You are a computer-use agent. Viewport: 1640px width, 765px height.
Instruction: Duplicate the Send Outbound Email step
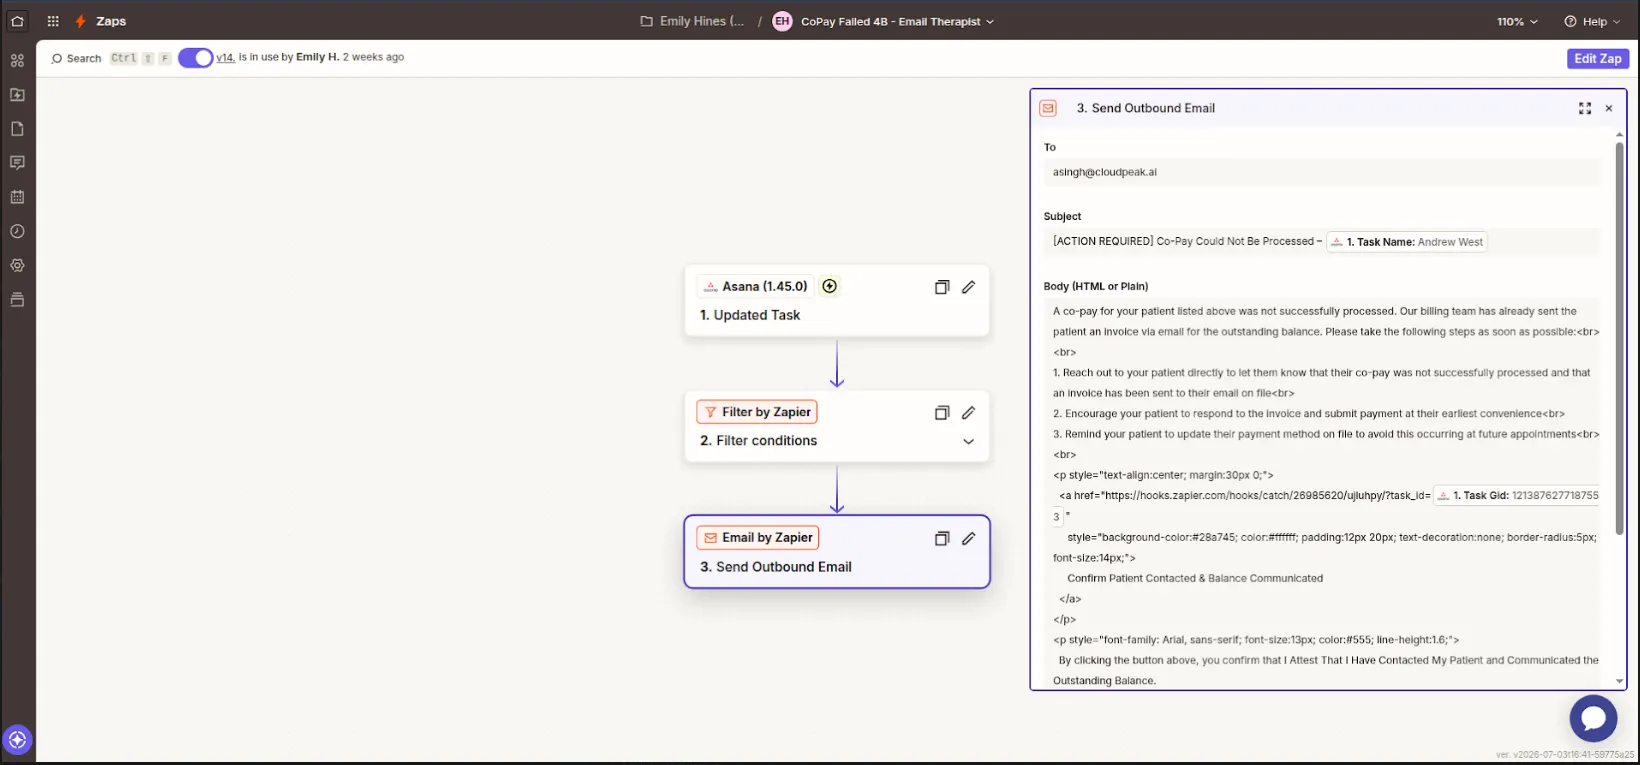click(941, 539)
